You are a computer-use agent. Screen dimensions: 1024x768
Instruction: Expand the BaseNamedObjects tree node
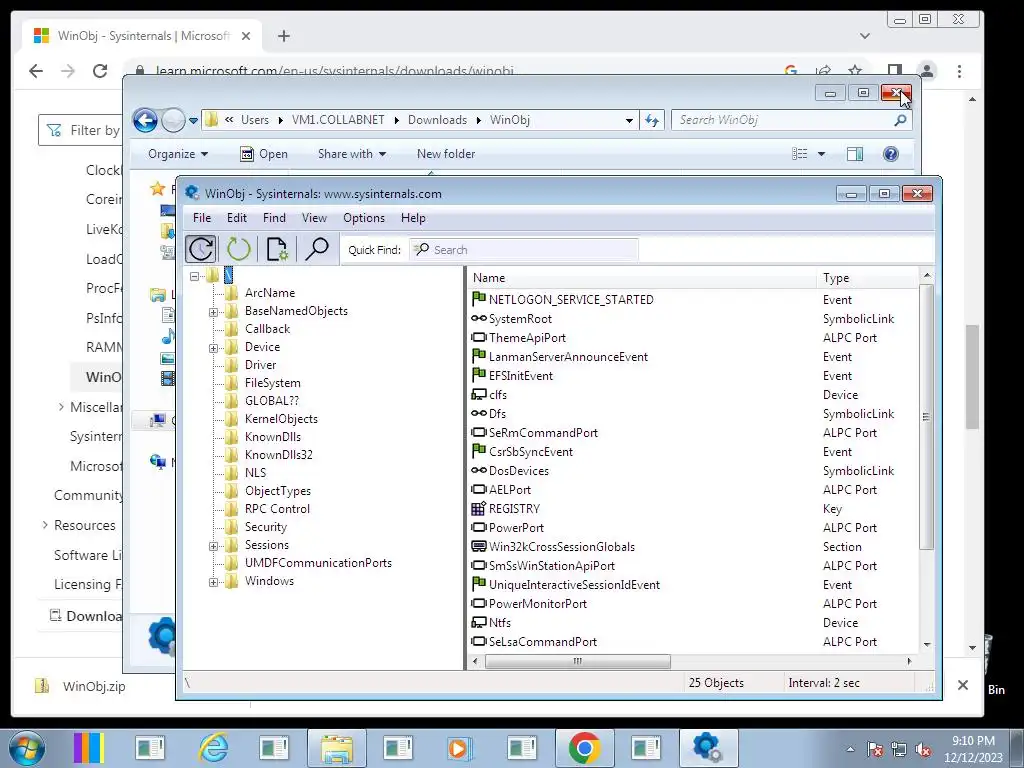[x=214, y=312]
